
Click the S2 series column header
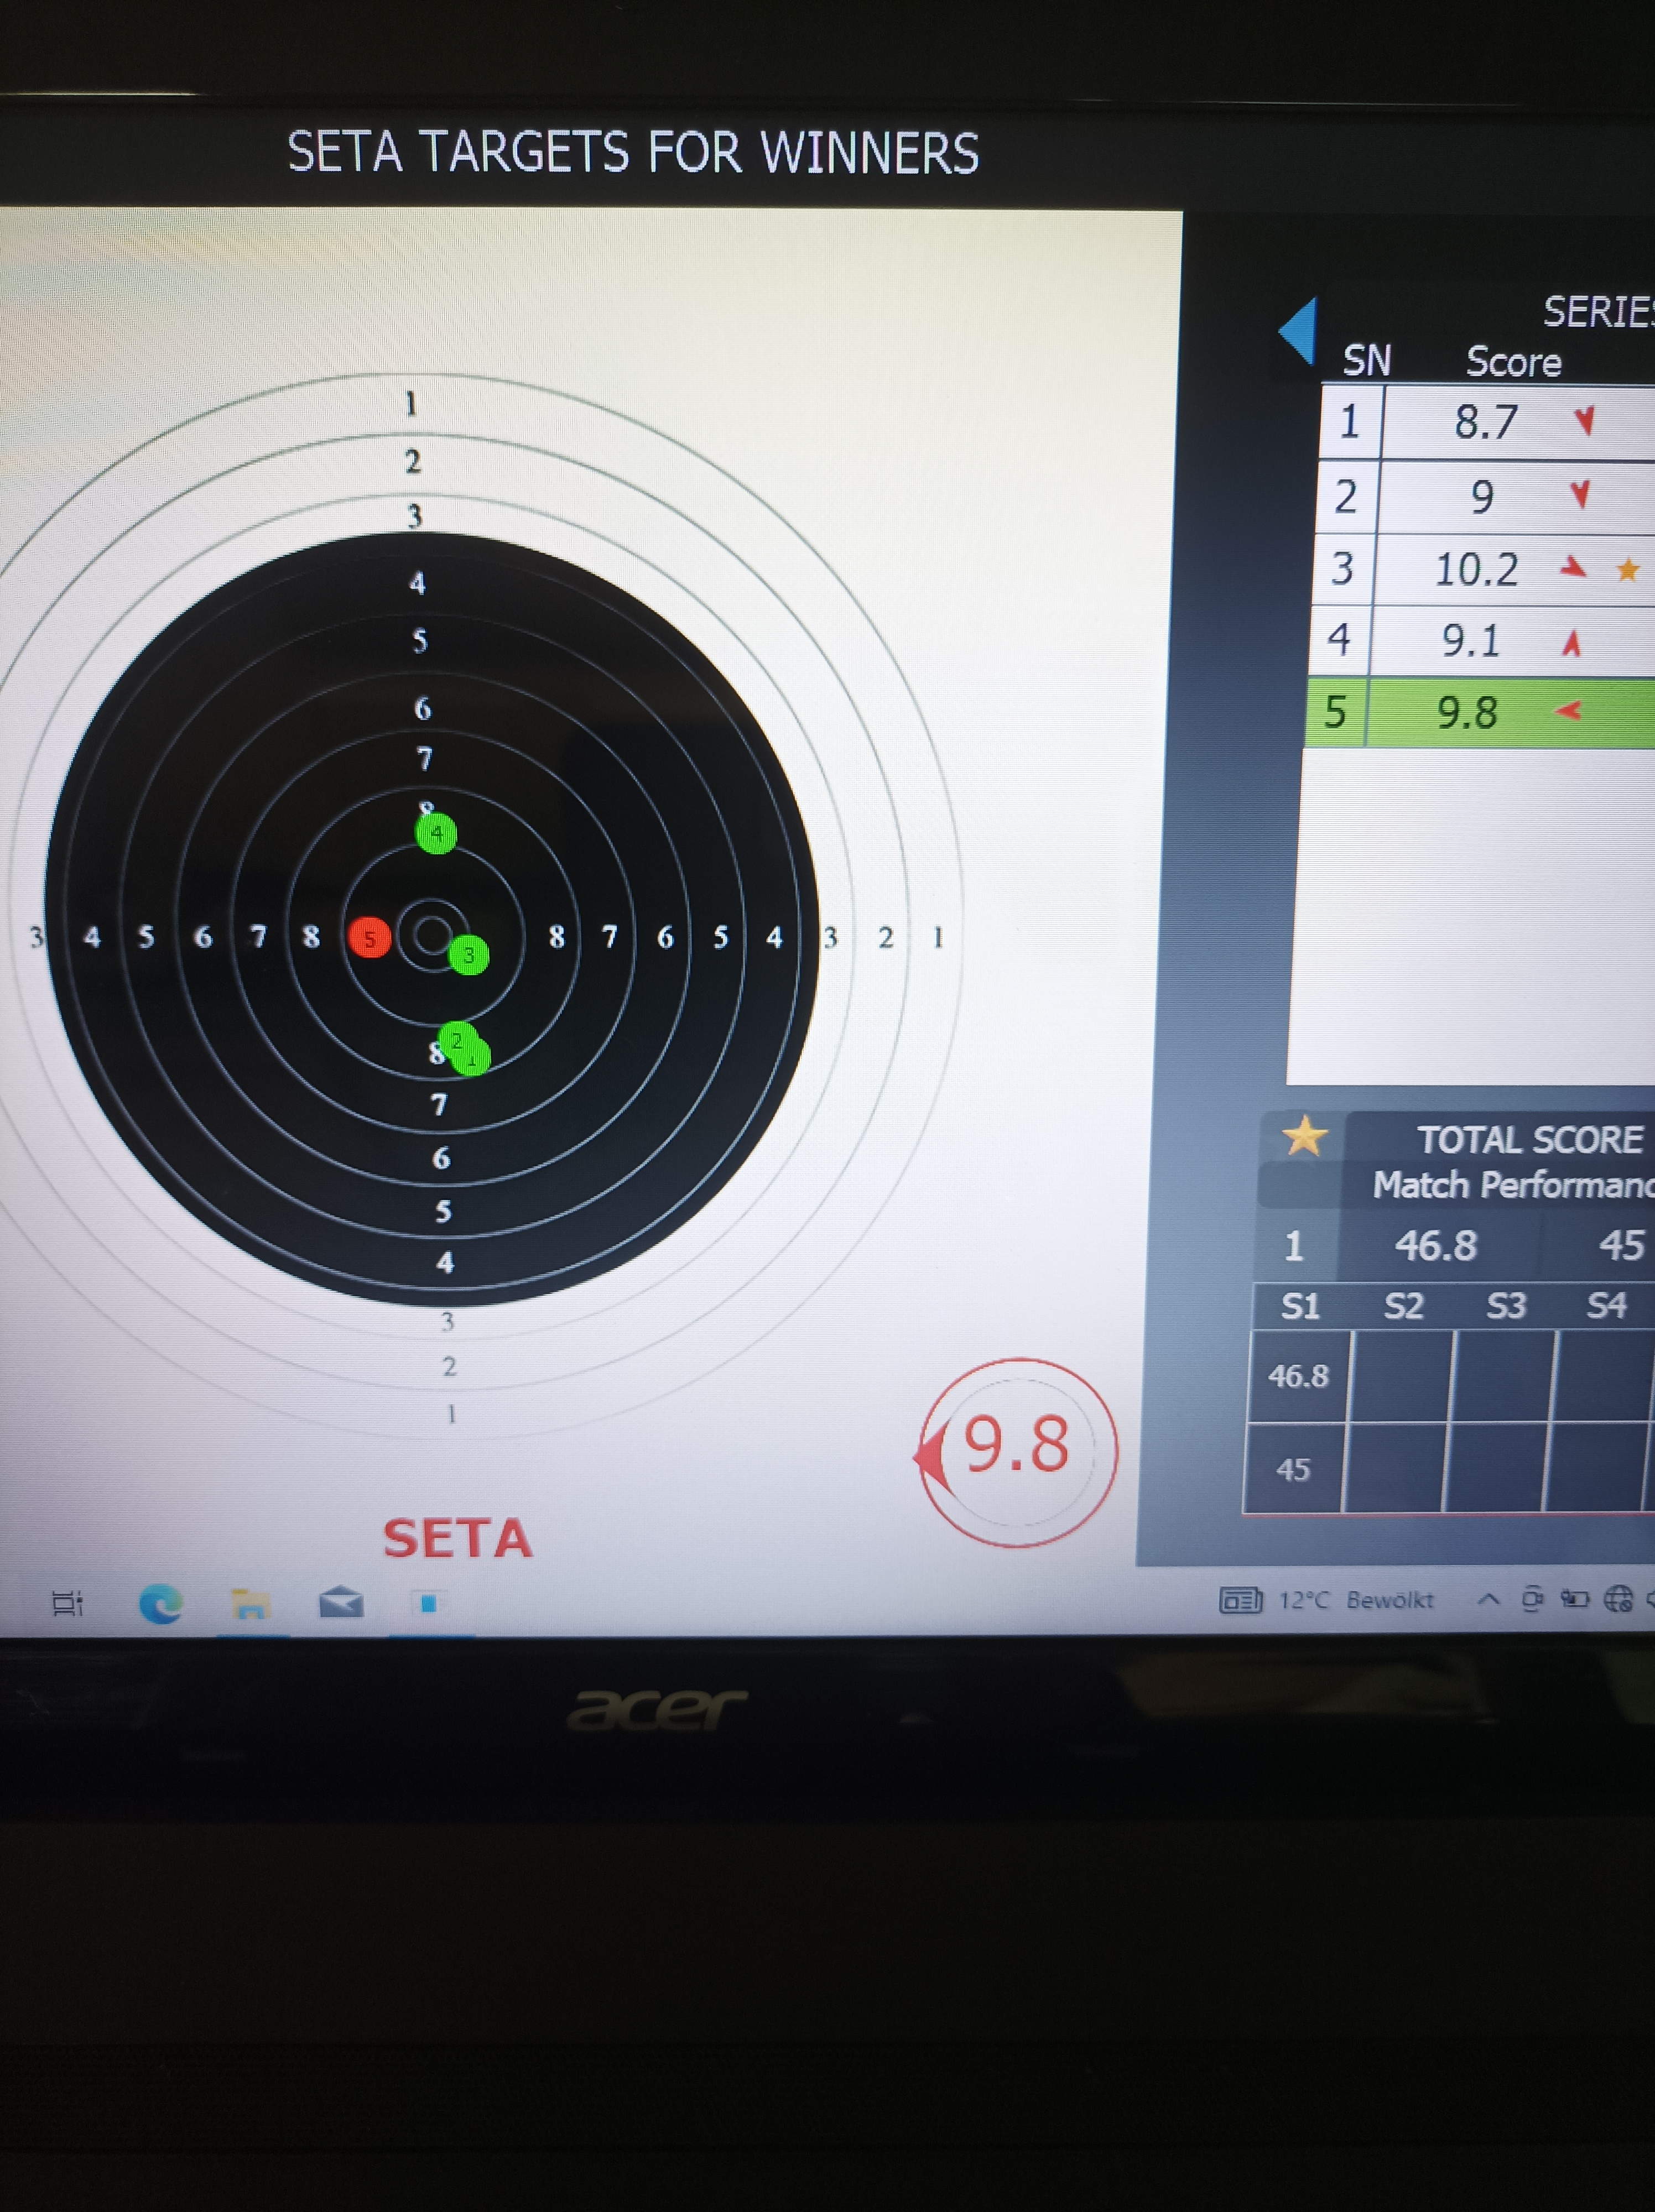coord(1403,1306)
